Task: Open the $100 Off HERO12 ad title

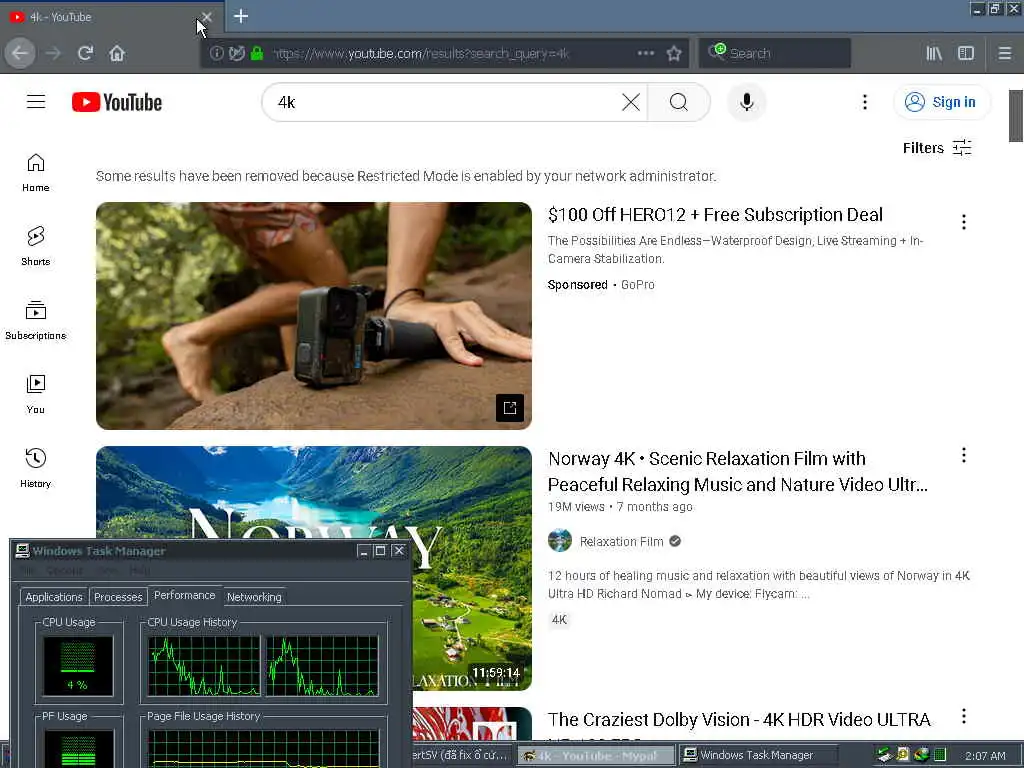Action: [x=715, y=215]
